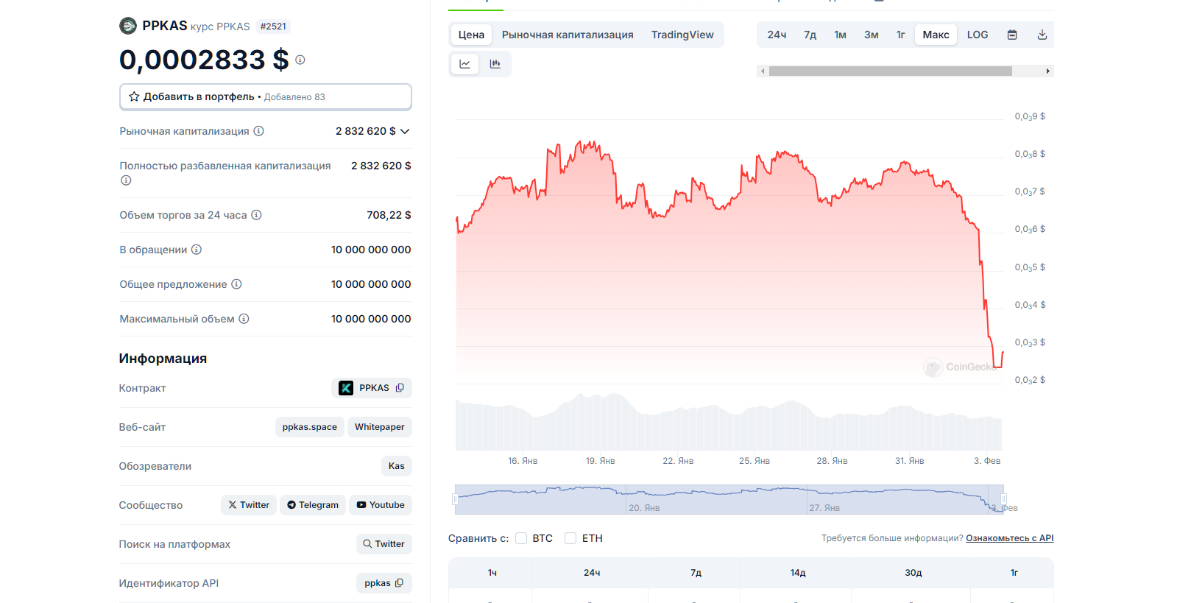1191x603 pixels.
Task: Click the 1ч column header in the table
Action: [x=492, y=573]
